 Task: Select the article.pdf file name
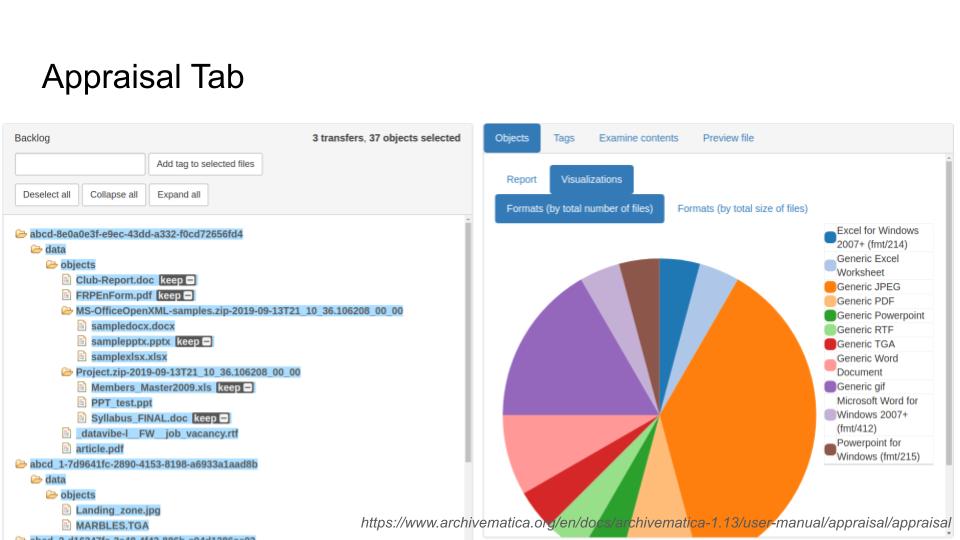100,448
